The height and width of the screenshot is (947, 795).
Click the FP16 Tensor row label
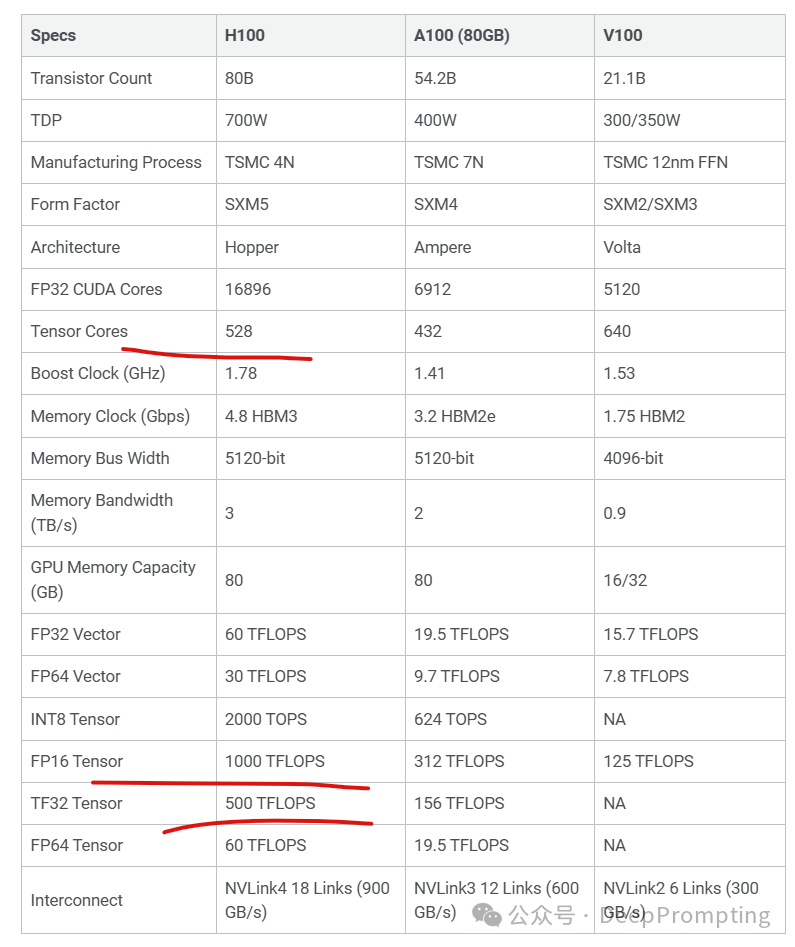77,761
